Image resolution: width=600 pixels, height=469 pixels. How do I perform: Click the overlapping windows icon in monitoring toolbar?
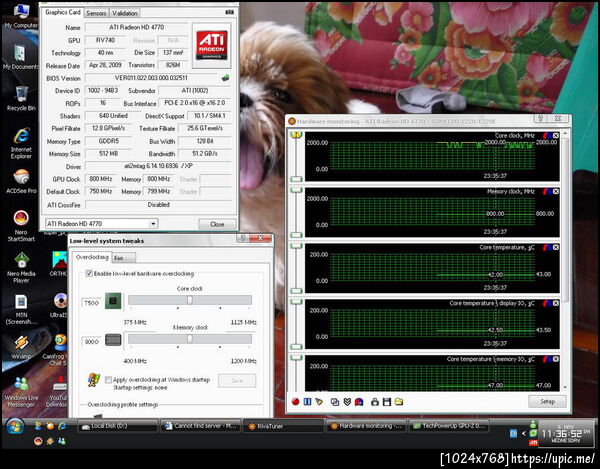(335, 402)
